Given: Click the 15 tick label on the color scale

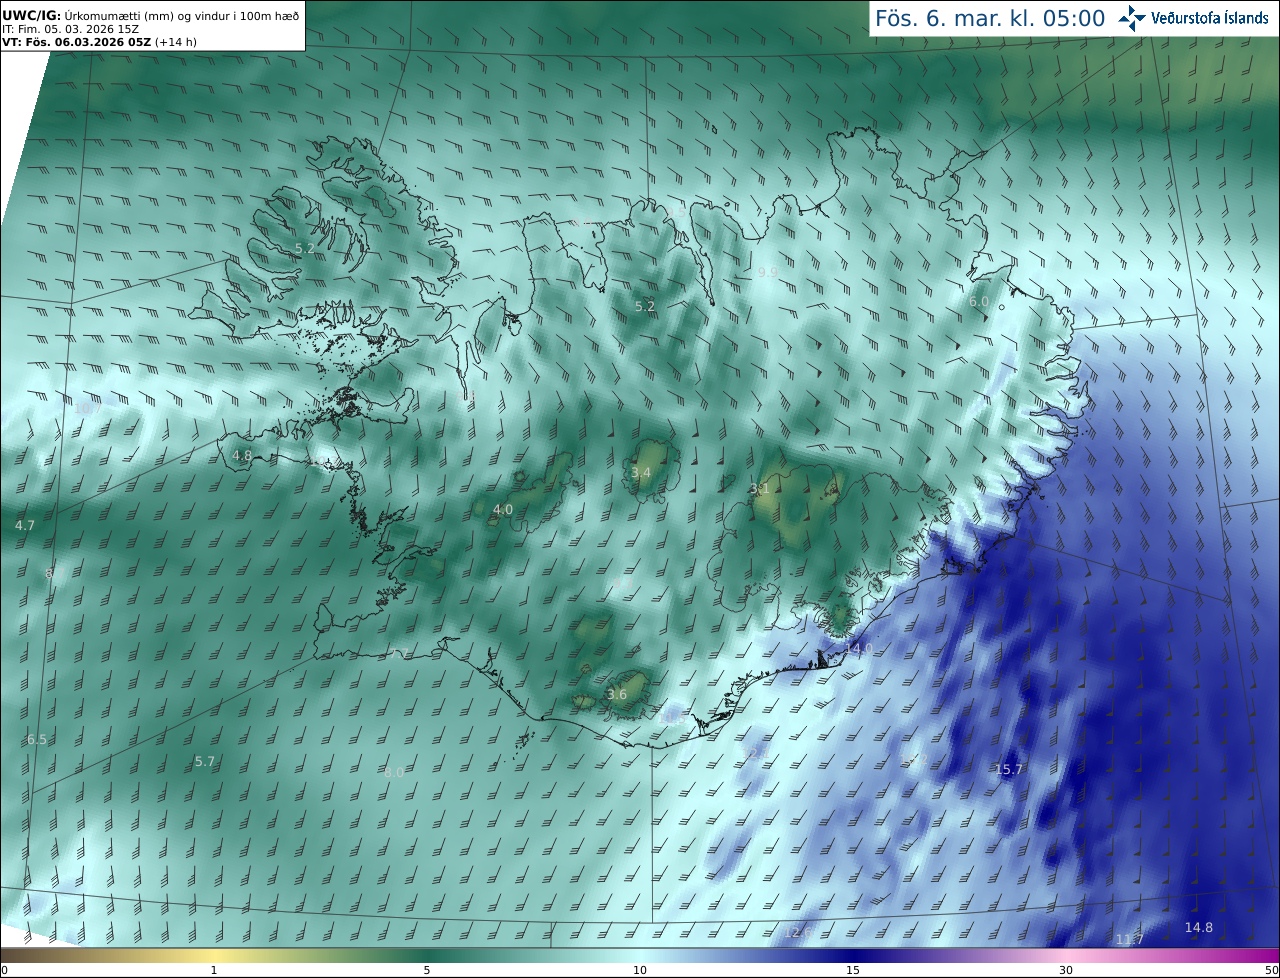Looking at the screenshot, I should pos(853,970).
